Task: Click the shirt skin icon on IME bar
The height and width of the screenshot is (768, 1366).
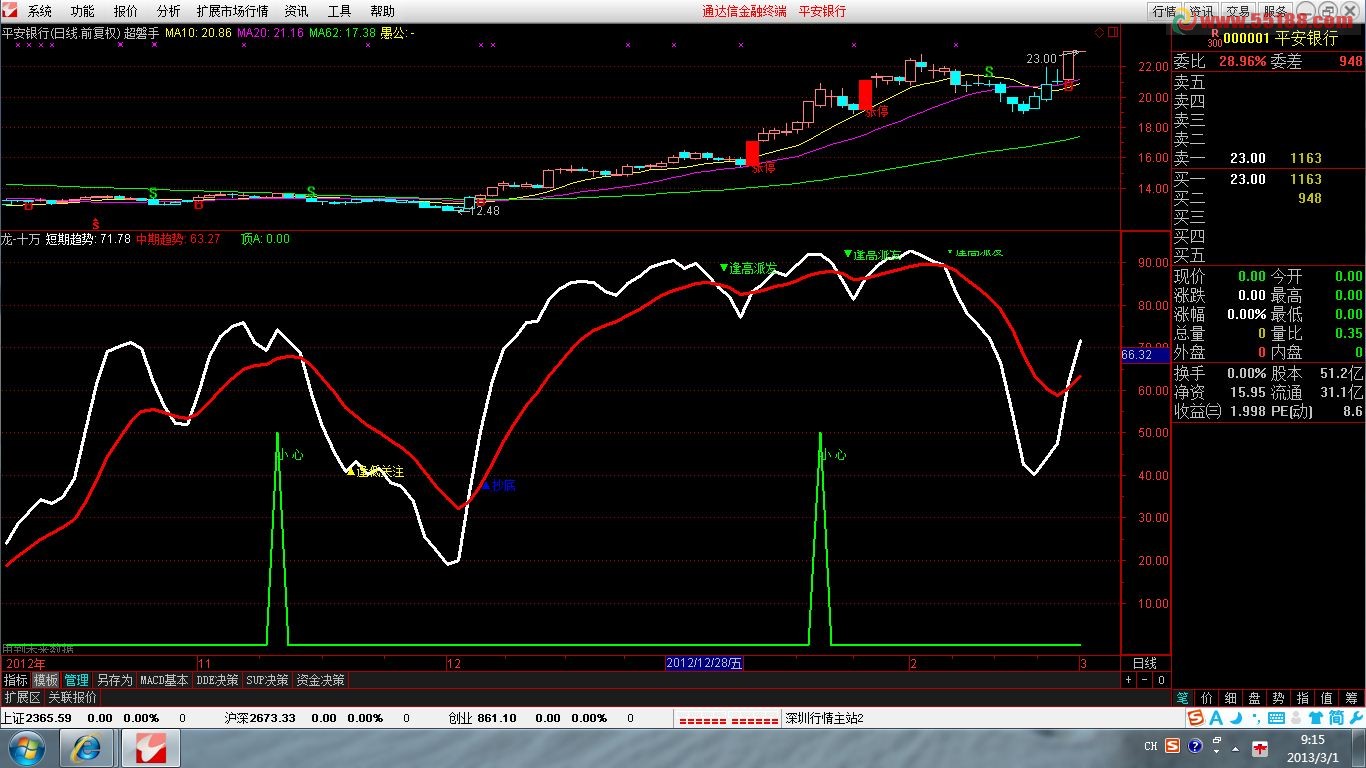Action: coord(1315,718)
